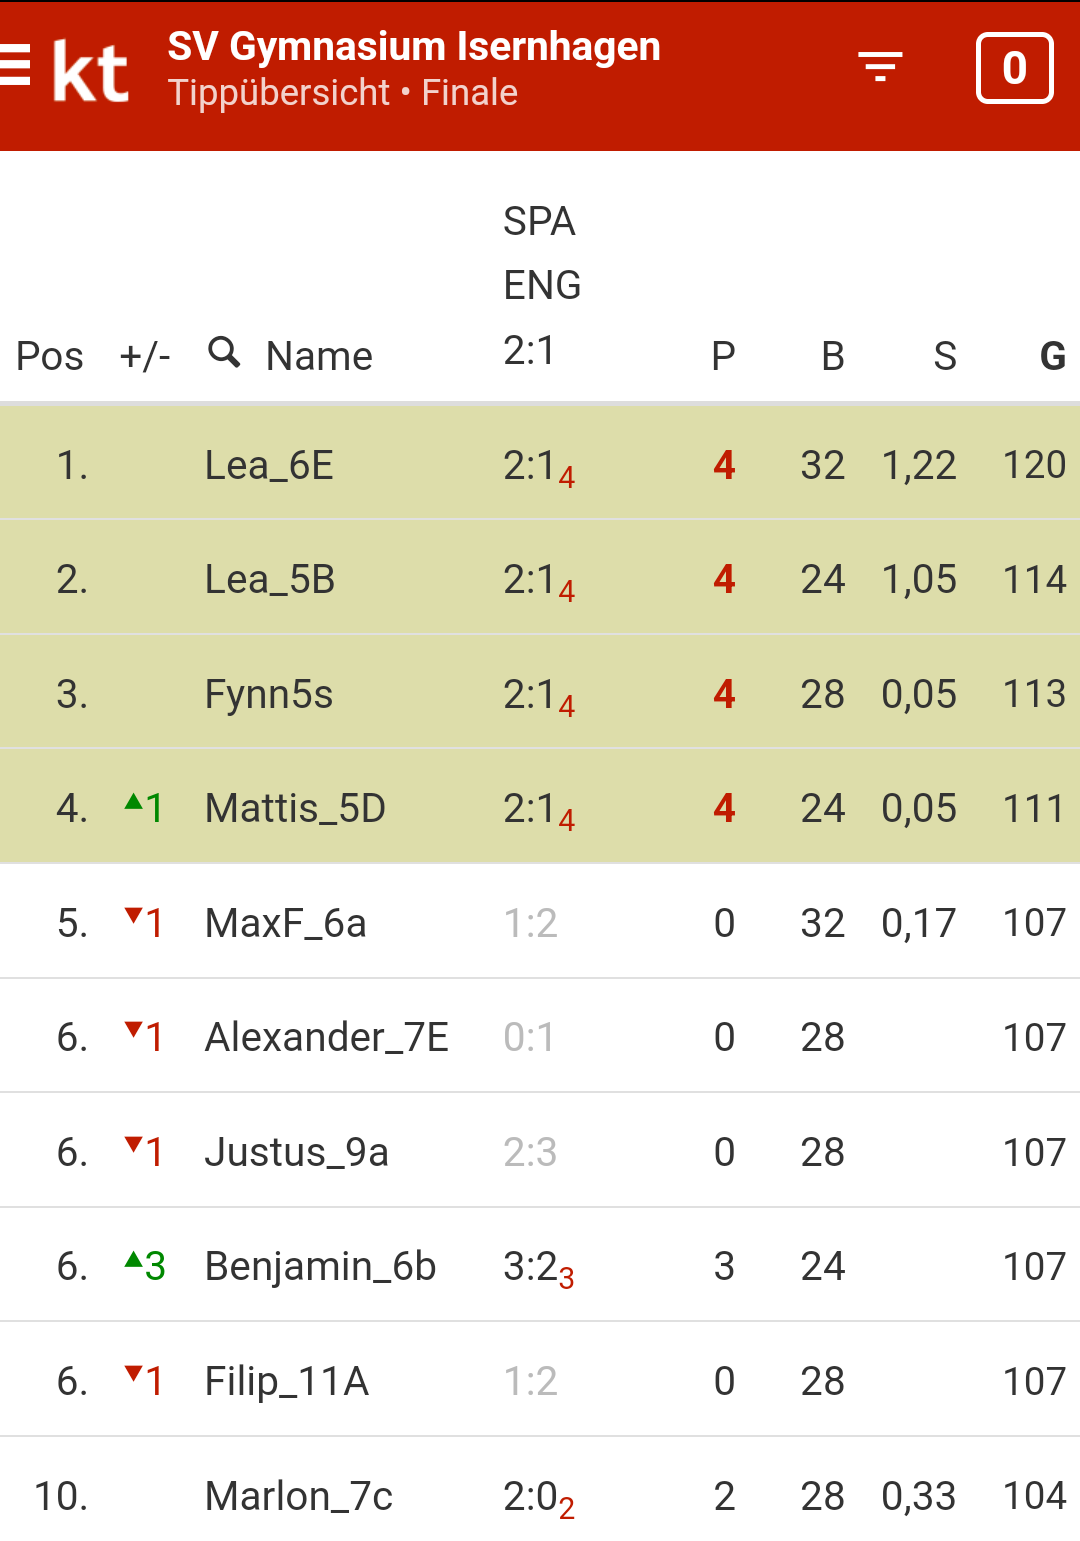
Task: Tap the red down arrow beside Filip_11A
Action: pyautogui.click(x=133, y=1373)
